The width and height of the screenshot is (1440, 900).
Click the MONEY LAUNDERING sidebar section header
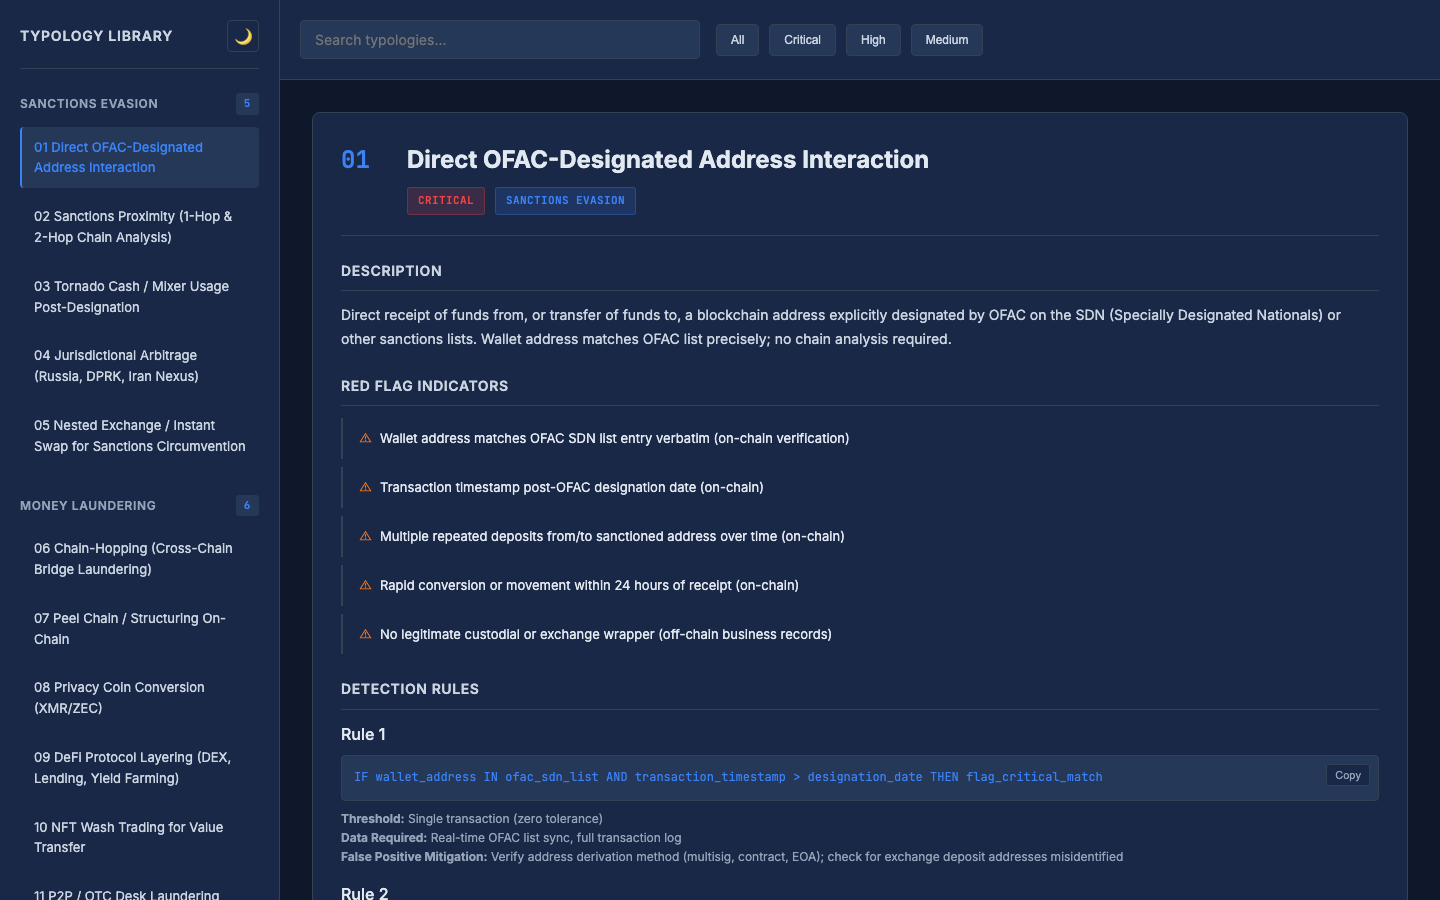(88, 506)
